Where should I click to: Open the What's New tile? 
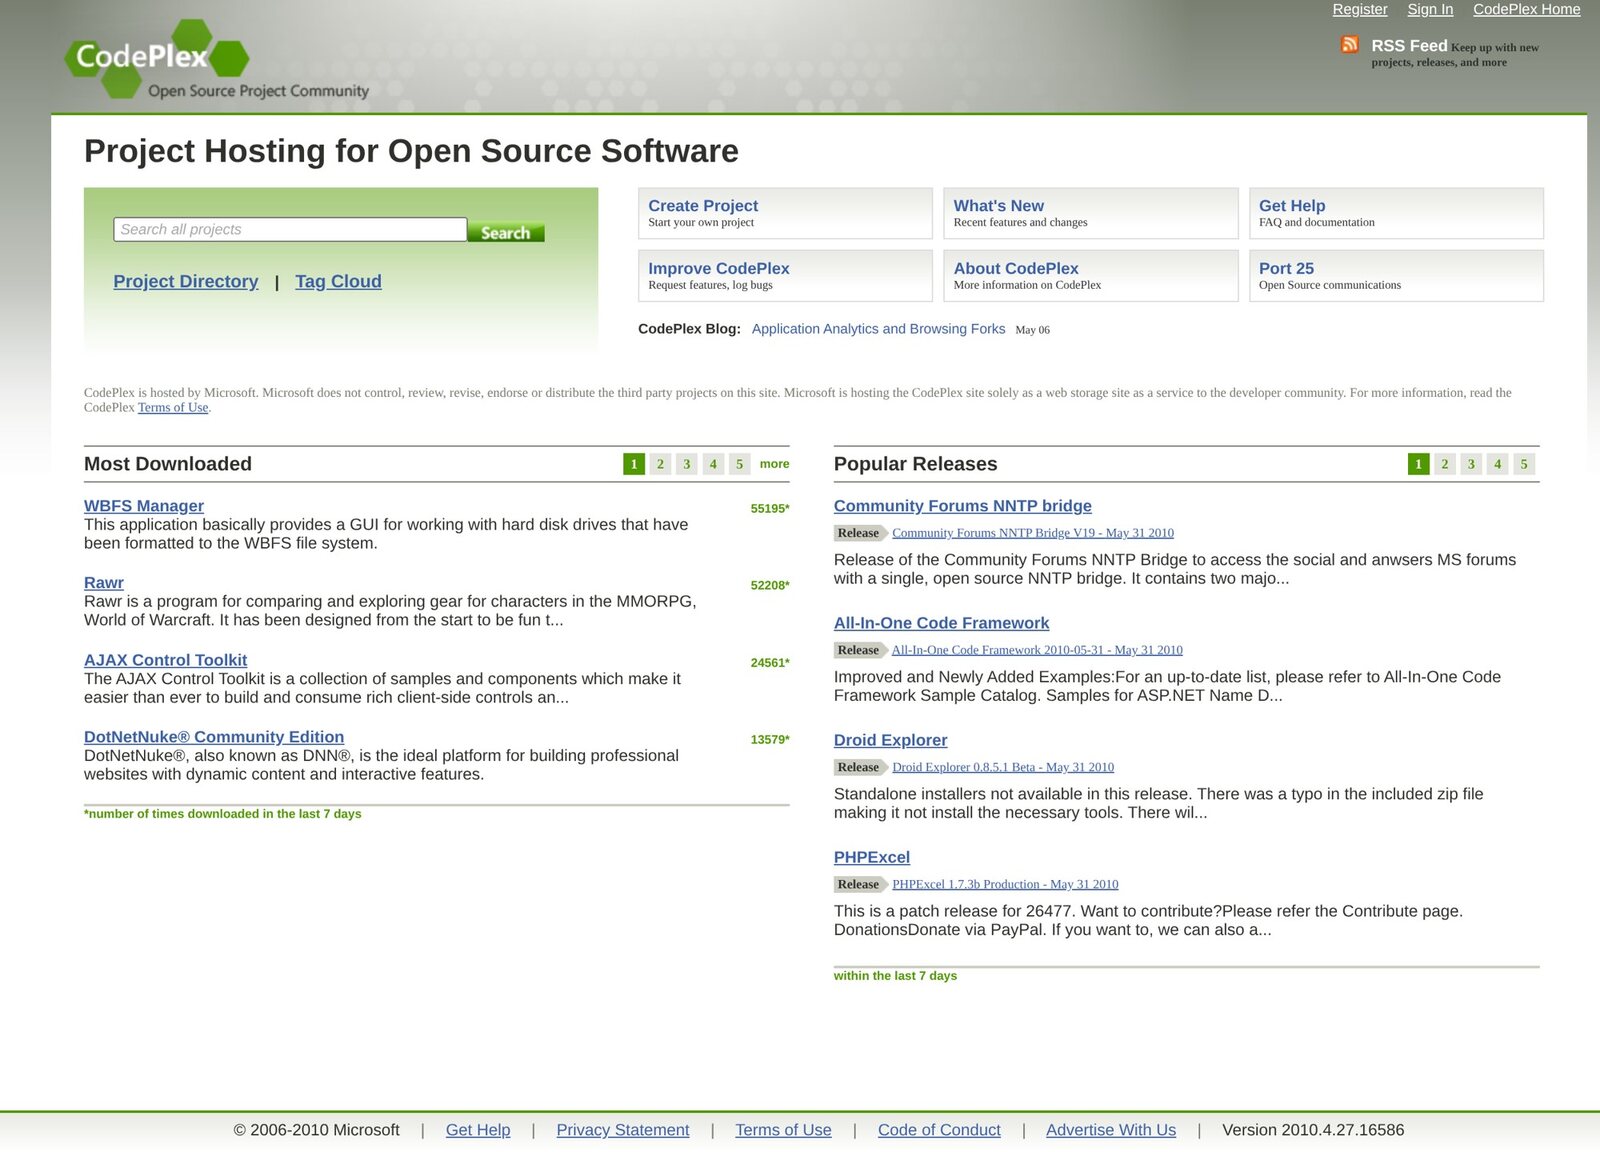click(1091, 213)
